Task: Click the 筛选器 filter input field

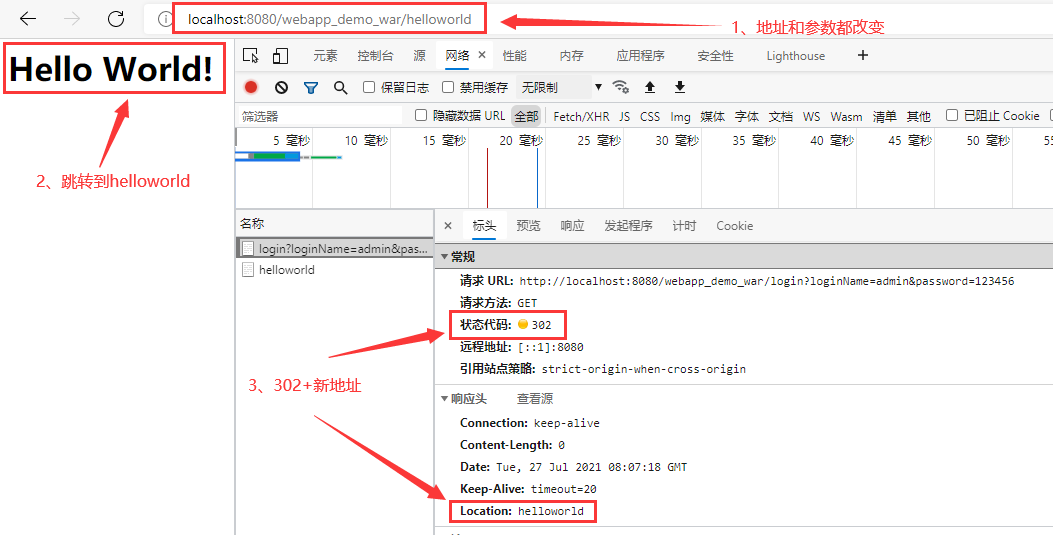Action: (320, 116)
